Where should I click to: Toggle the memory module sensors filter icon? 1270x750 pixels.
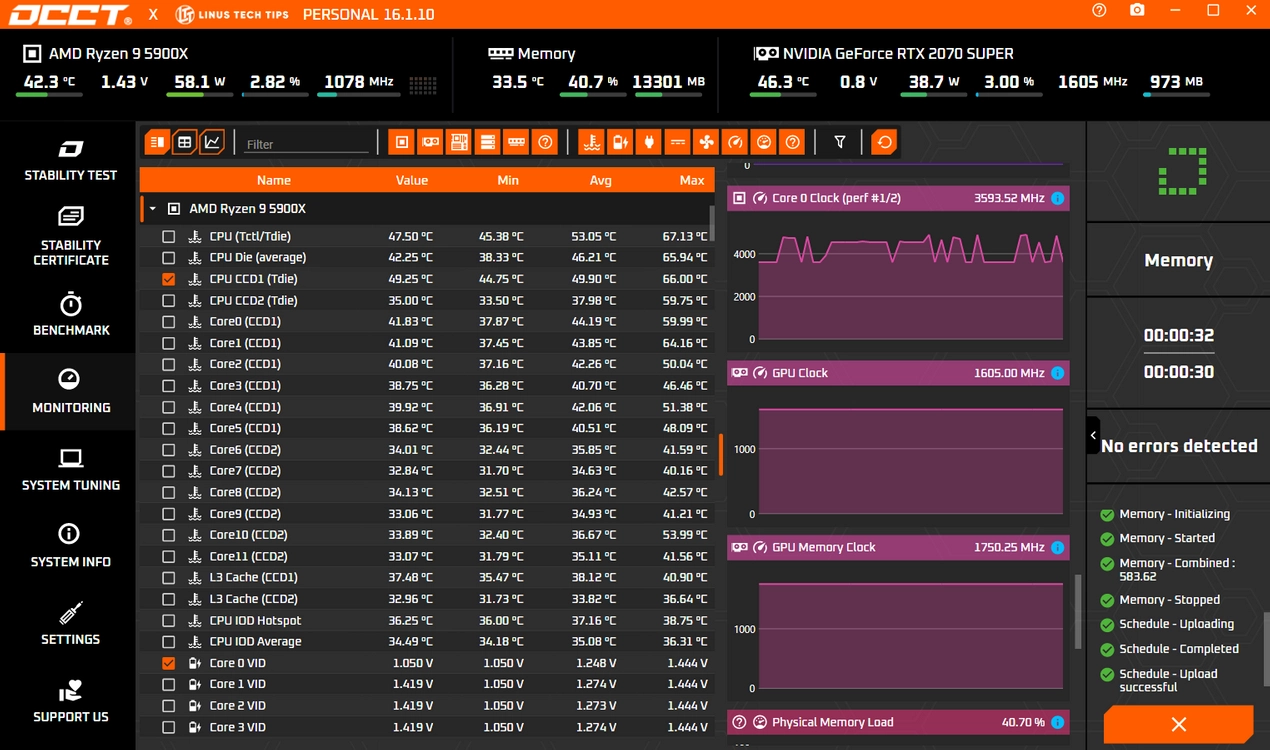[x=516, y=142]
